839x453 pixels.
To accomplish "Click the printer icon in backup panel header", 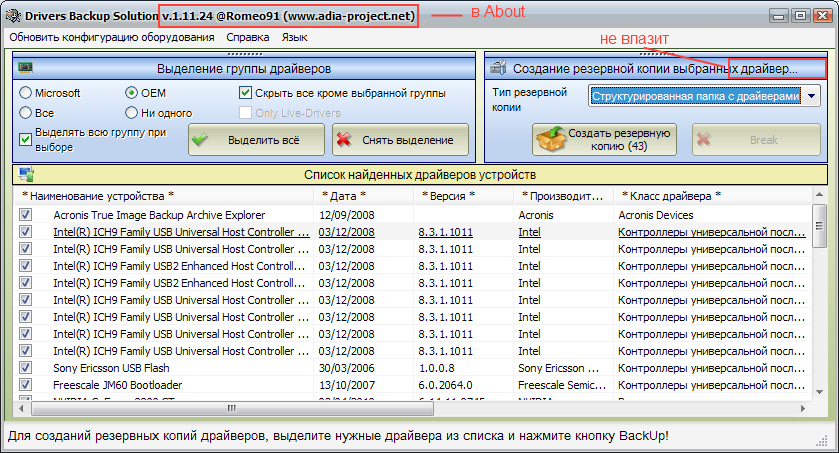I will pyautogui.click(x=498, y=67).
